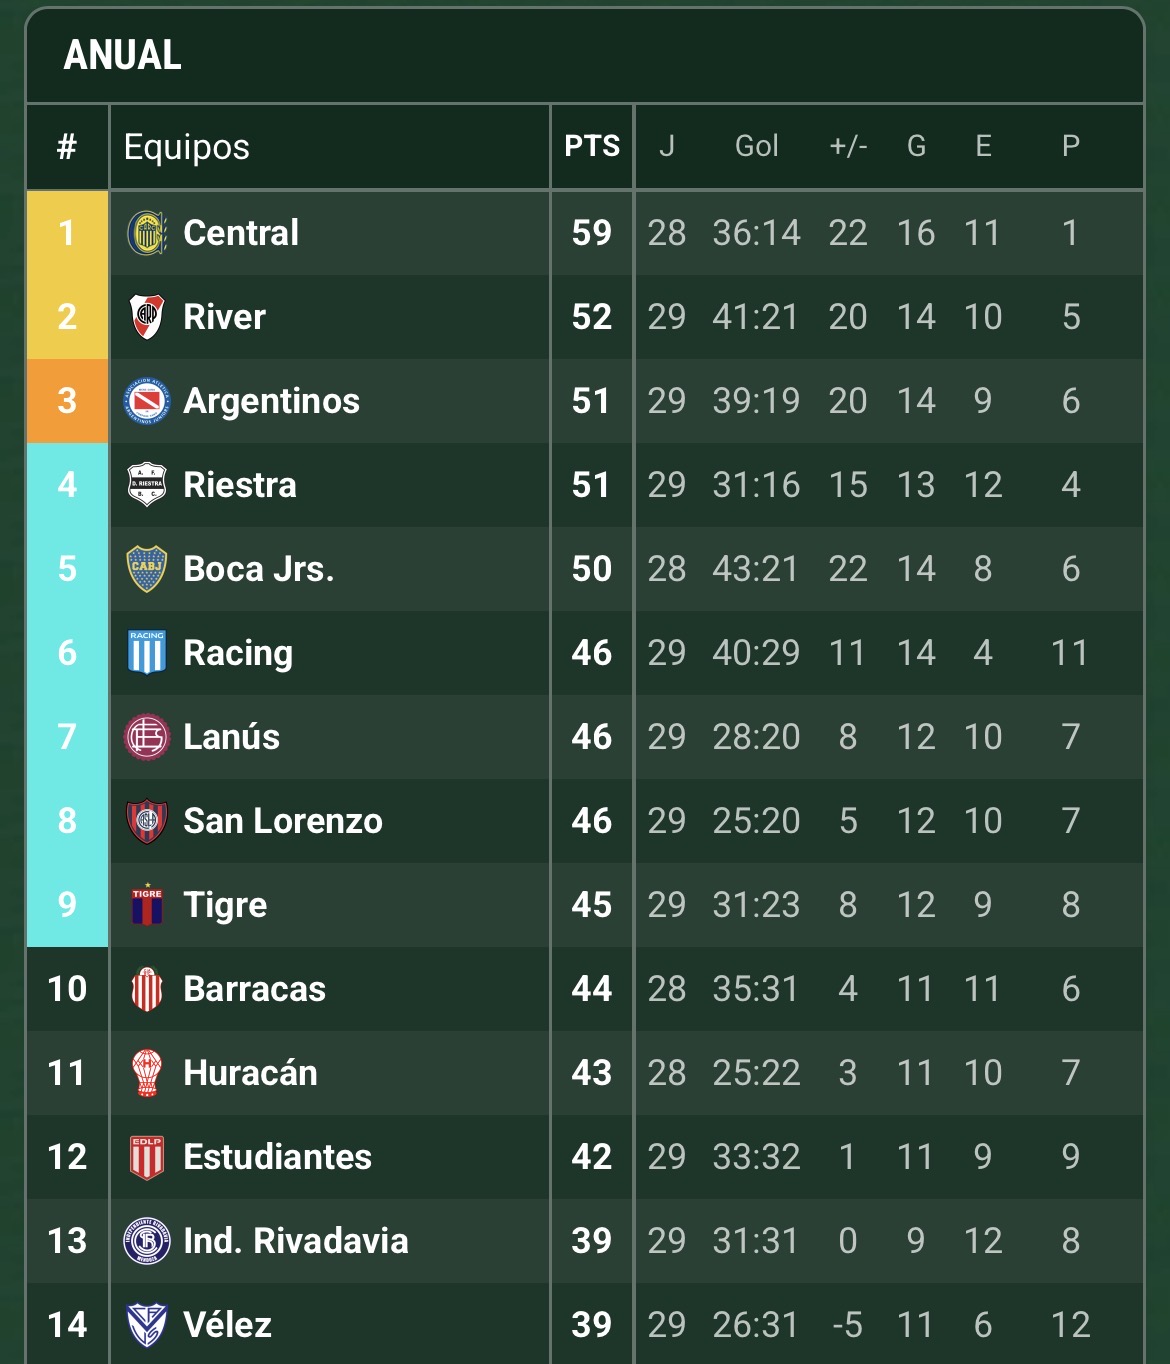Open Ind. Rivadavia team page
This screenshot has width=1170, height=1364.
[295, 1241]
